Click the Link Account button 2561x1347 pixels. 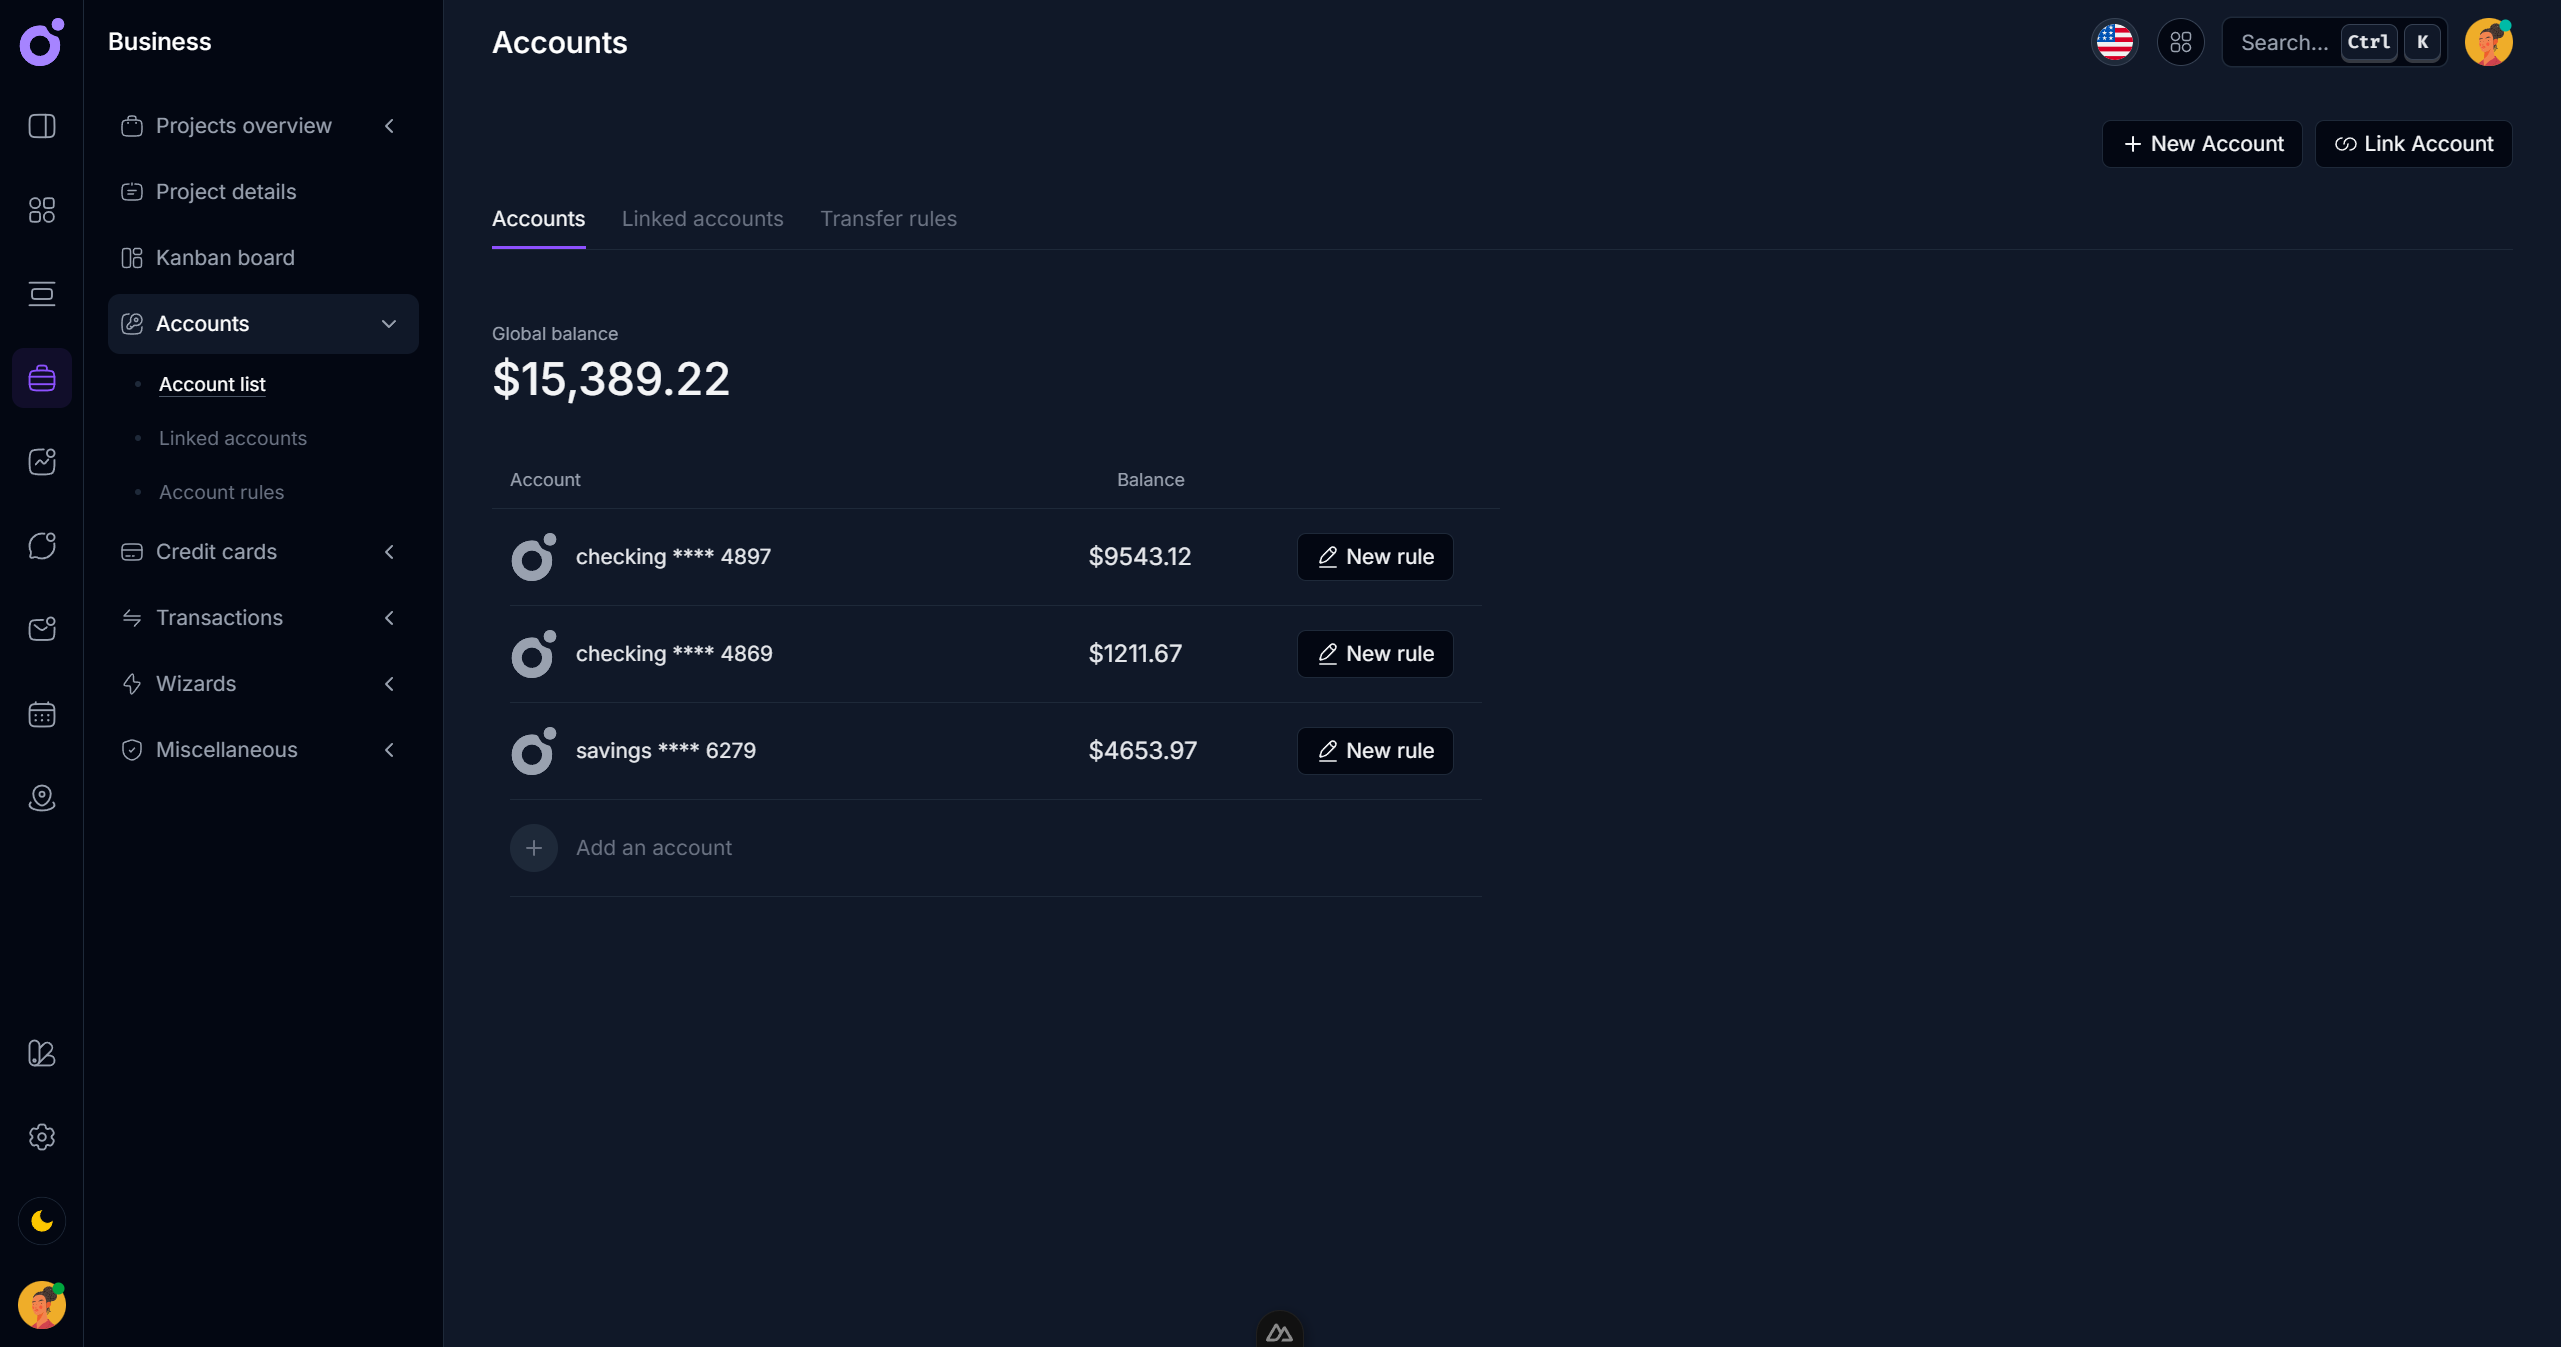pyautogui.click(x=2413, y=144)
